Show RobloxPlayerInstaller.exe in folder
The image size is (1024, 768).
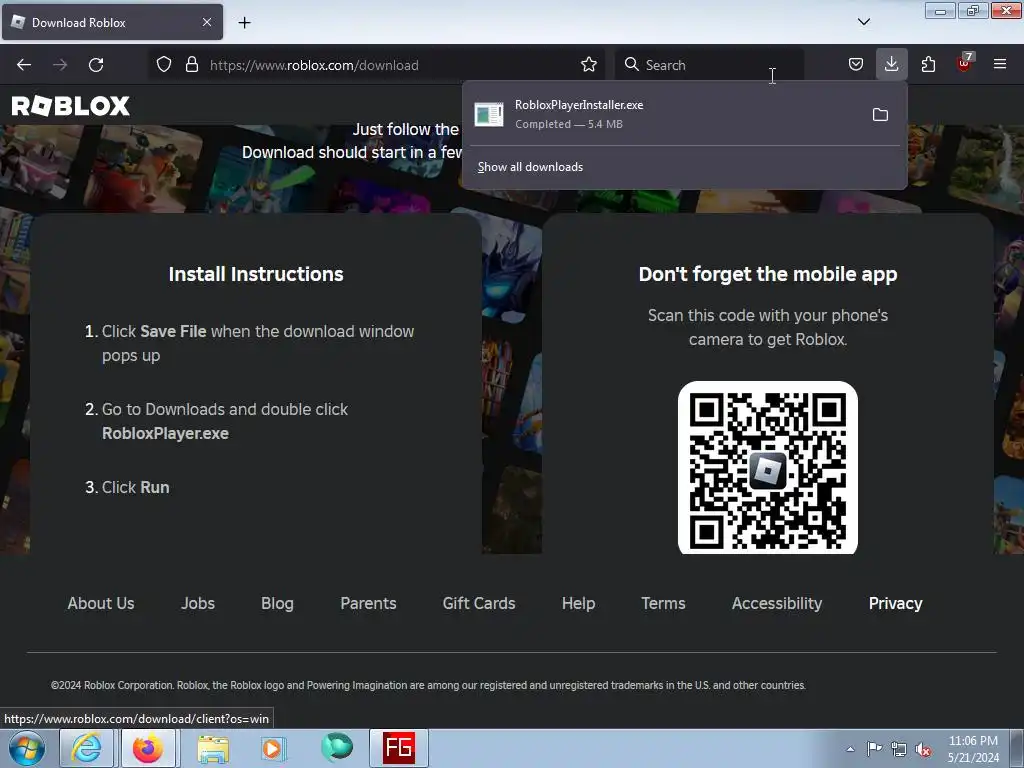pyautogui.click(x=880, y=115)
